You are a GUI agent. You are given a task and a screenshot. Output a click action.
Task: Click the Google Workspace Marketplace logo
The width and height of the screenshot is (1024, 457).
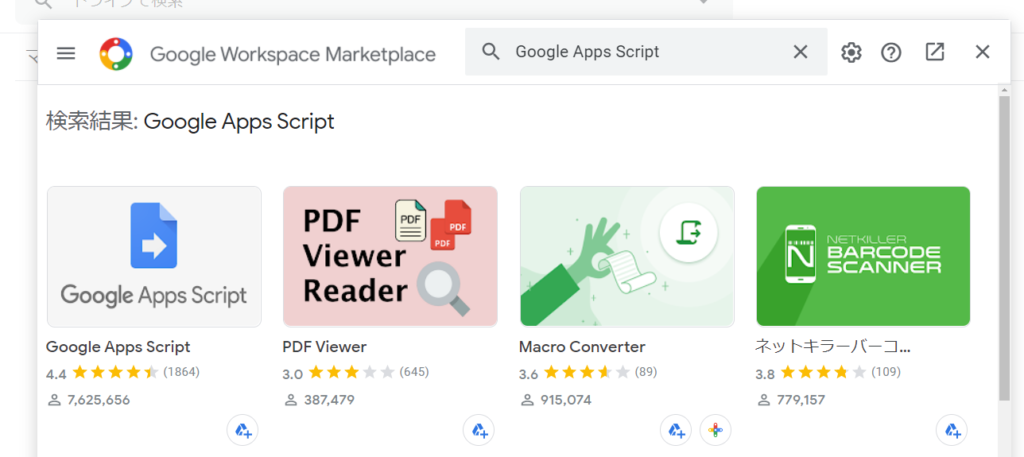click(116, 53)
